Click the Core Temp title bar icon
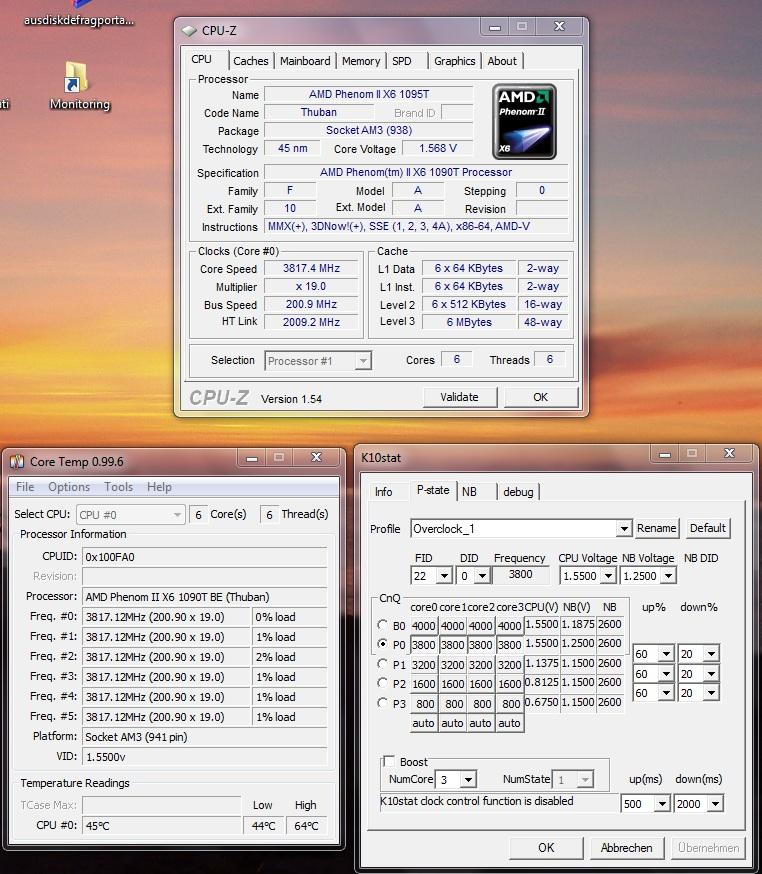 17,462
